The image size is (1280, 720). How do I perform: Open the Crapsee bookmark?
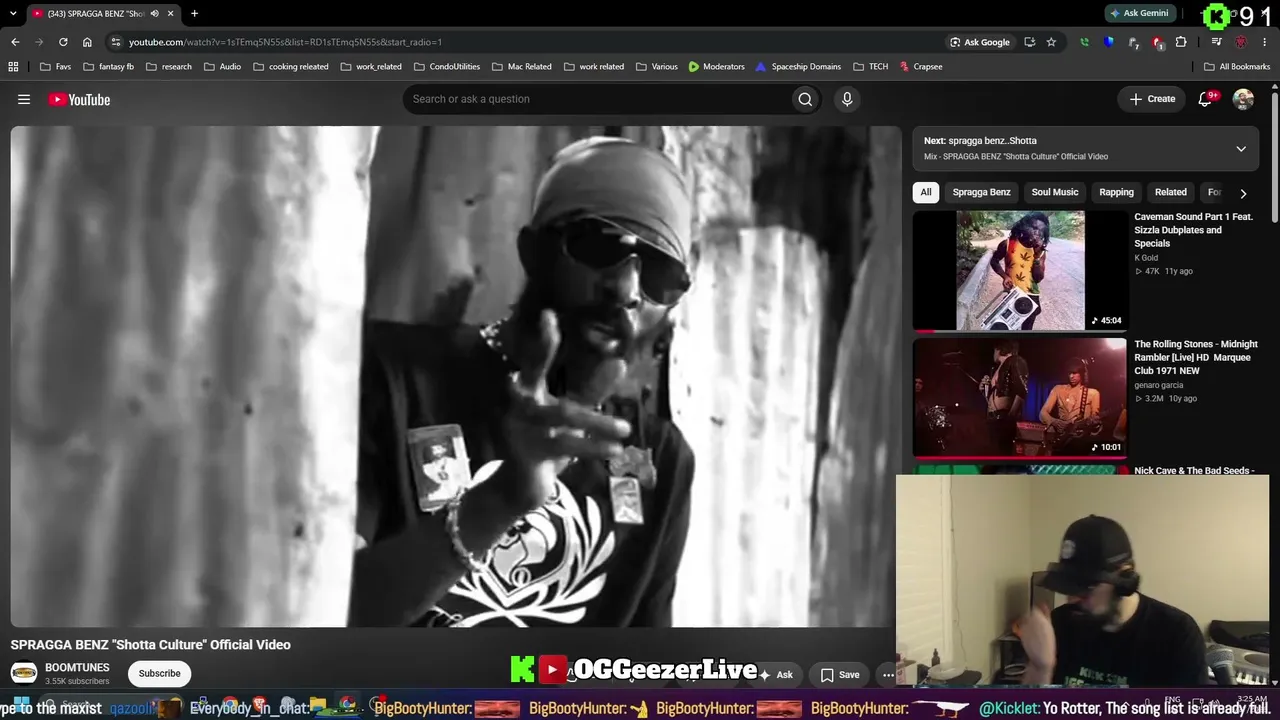[920, 67]
